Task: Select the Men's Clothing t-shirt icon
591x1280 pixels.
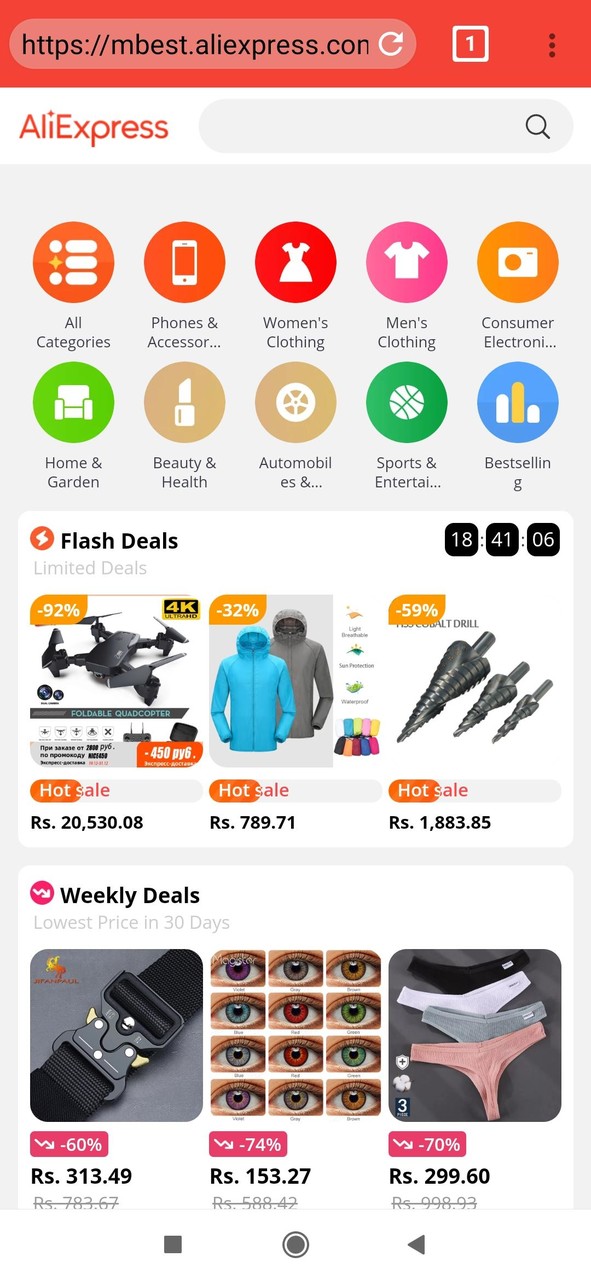Action: point(406,262)
